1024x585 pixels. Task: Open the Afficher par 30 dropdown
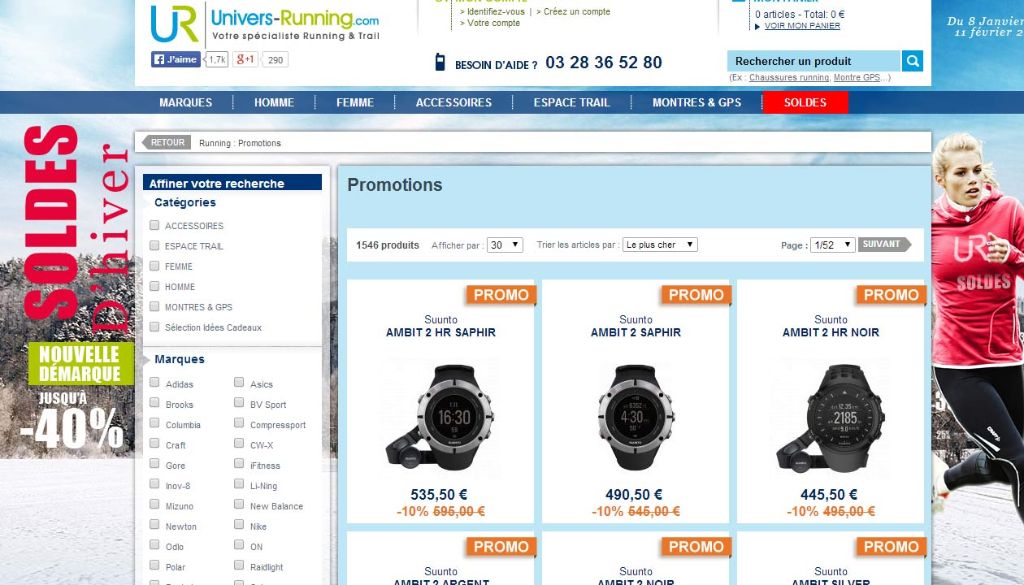505,245
